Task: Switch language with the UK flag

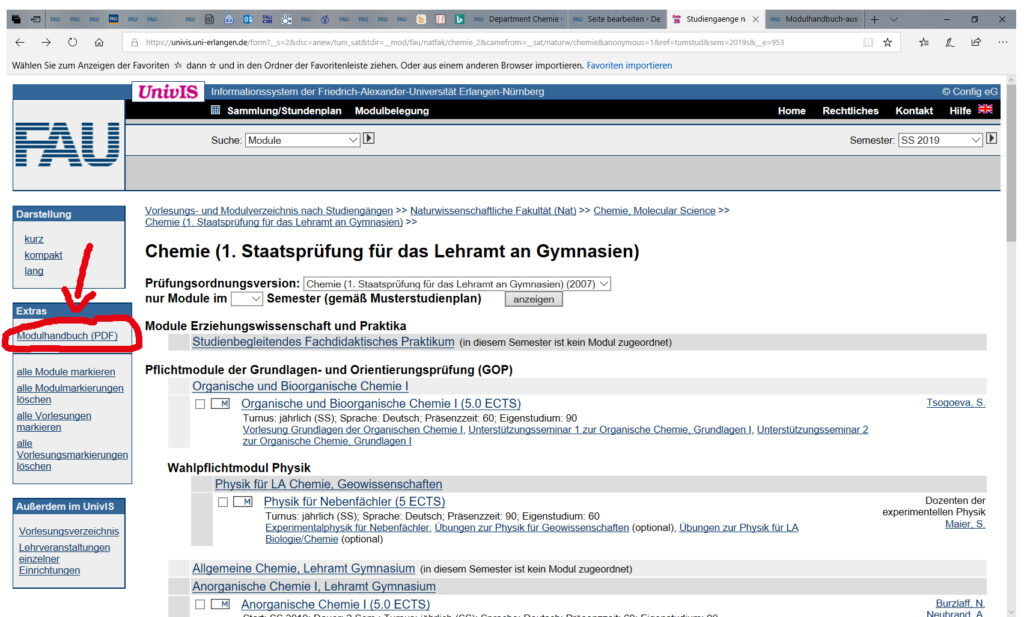Action: pos(985,109)
